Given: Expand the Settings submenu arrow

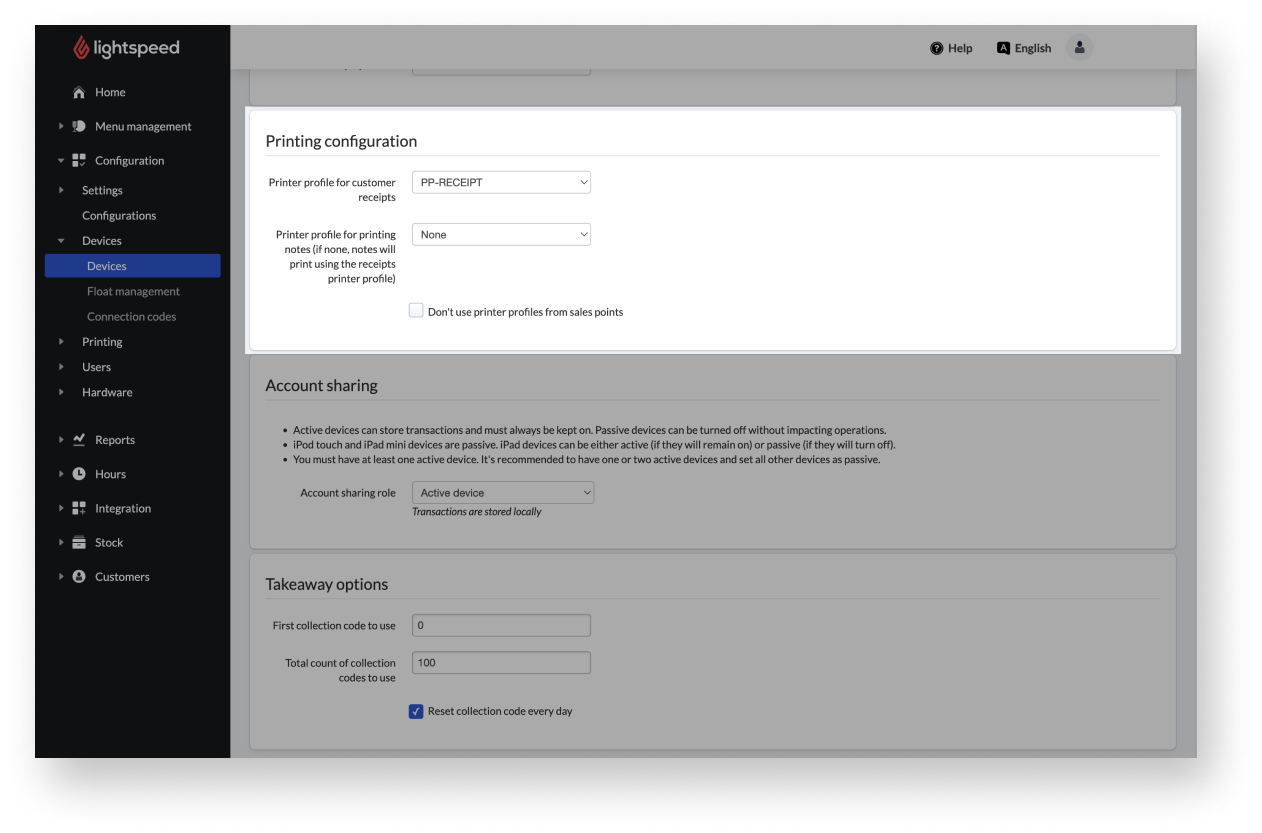Looking at the screenshot, I should tap(61, 190).
